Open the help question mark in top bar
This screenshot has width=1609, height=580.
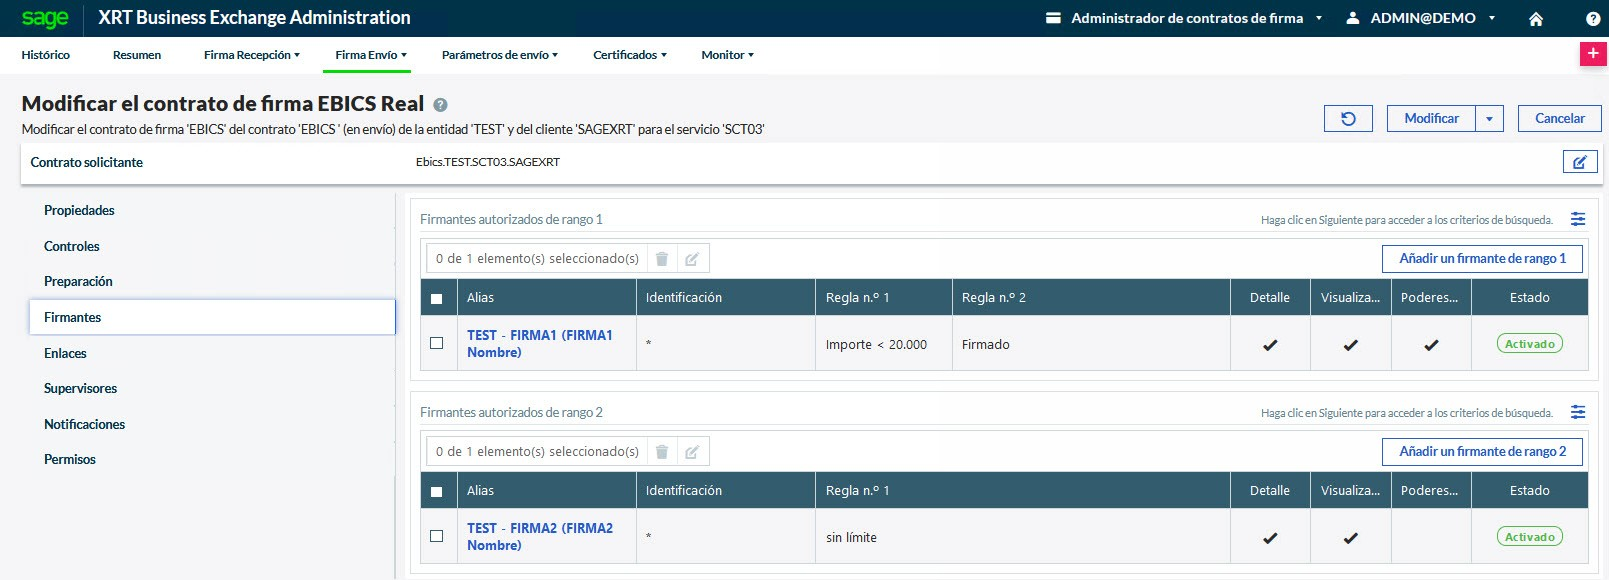click(1593, 19)
